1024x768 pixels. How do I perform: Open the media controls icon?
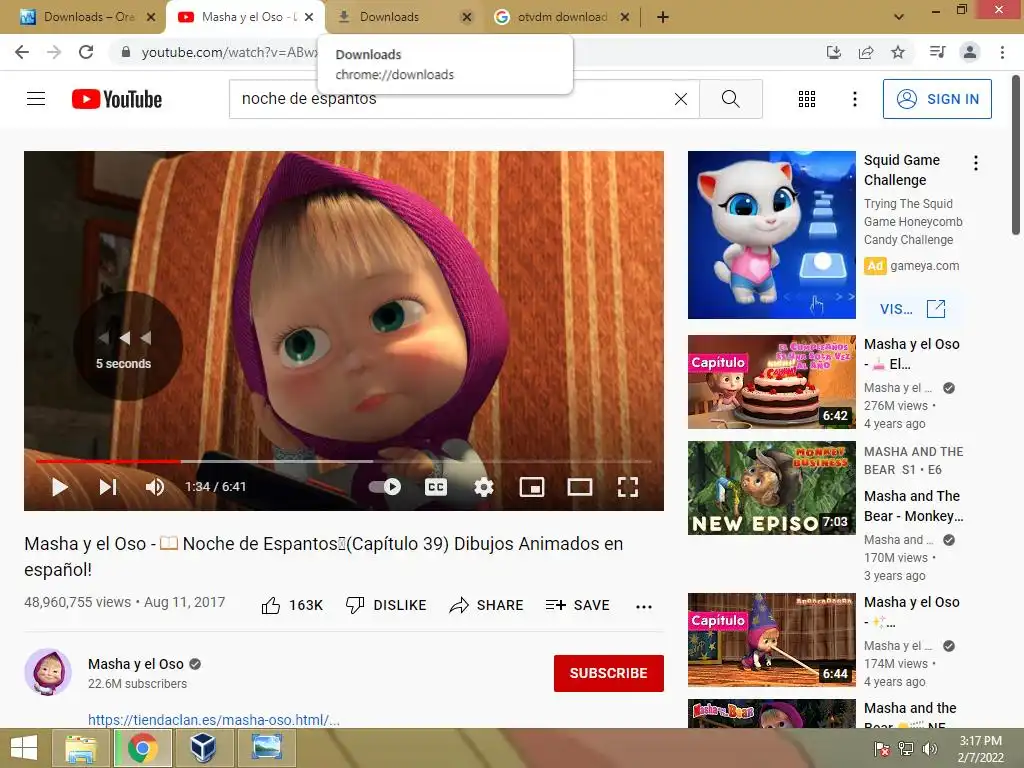(937, 52)
